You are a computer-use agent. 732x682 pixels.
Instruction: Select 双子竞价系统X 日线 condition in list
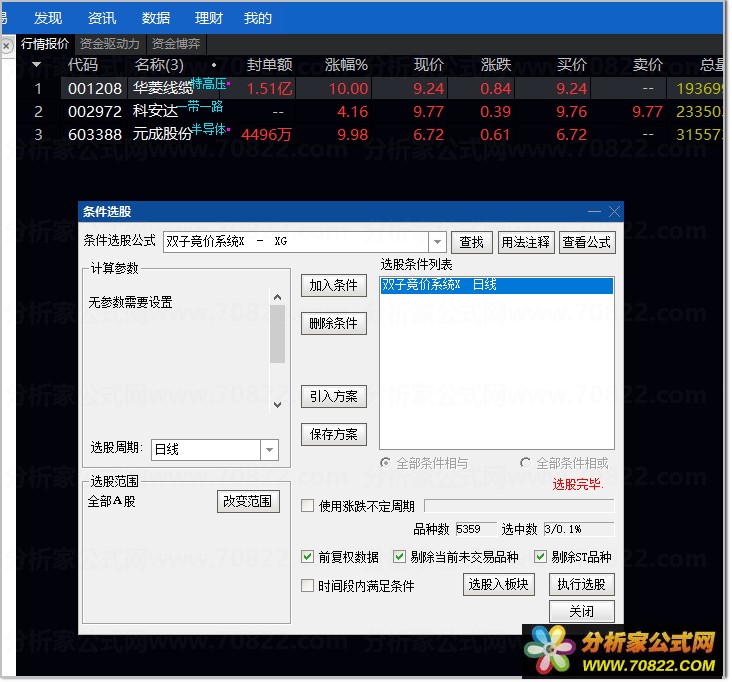pyautogui.click(x=496, y=285)
